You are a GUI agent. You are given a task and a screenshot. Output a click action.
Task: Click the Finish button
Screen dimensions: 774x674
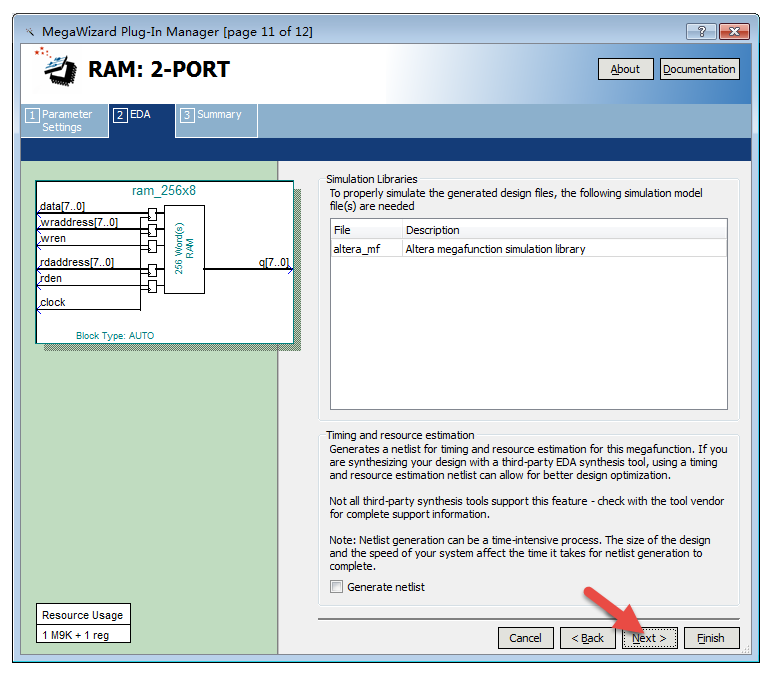[711, 638]
